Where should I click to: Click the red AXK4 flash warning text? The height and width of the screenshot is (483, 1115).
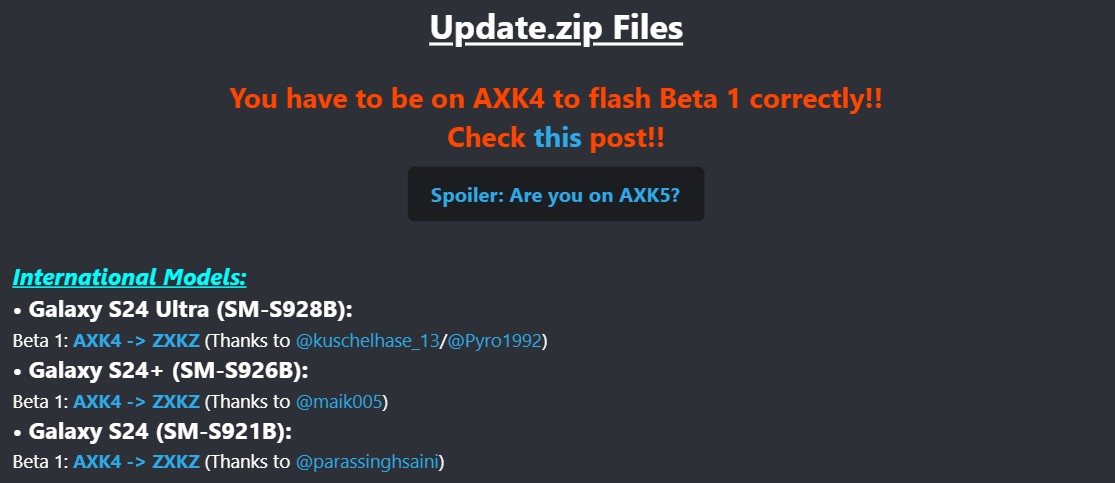[556, 98]
